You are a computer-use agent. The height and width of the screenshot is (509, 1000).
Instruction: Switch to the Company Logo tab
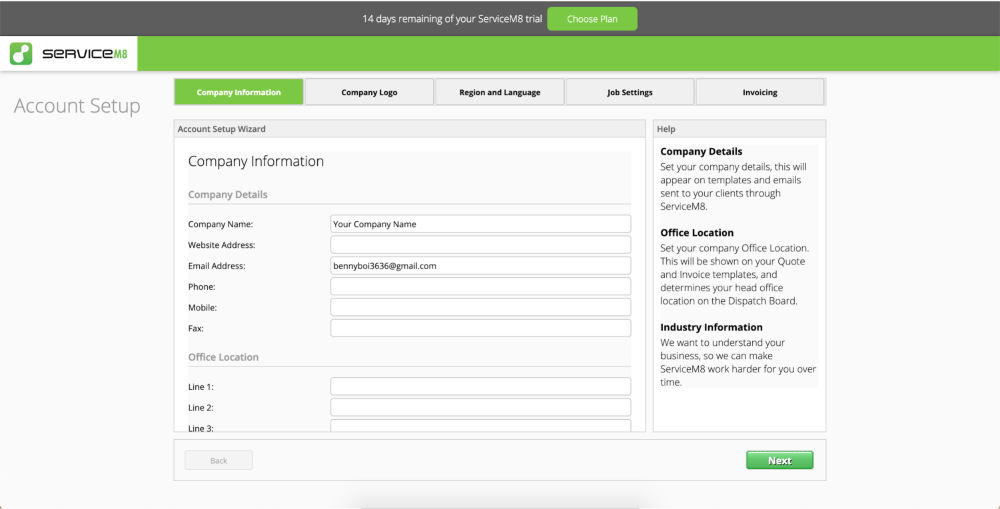tap(369, 92)
